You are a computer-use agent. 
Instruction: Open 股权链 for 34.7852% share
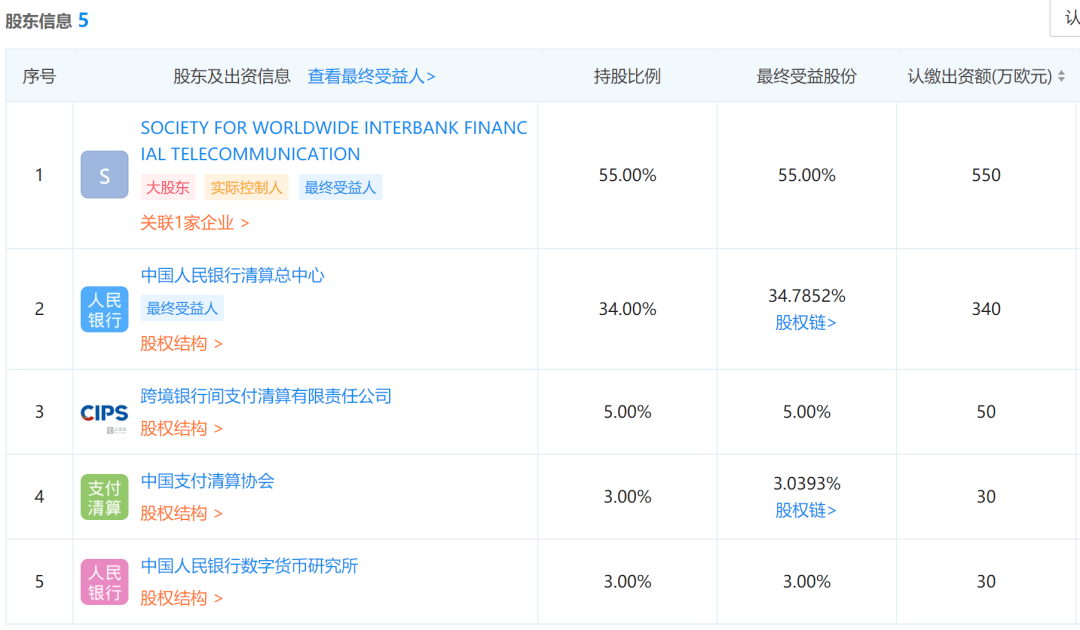(x=805, y=322)
